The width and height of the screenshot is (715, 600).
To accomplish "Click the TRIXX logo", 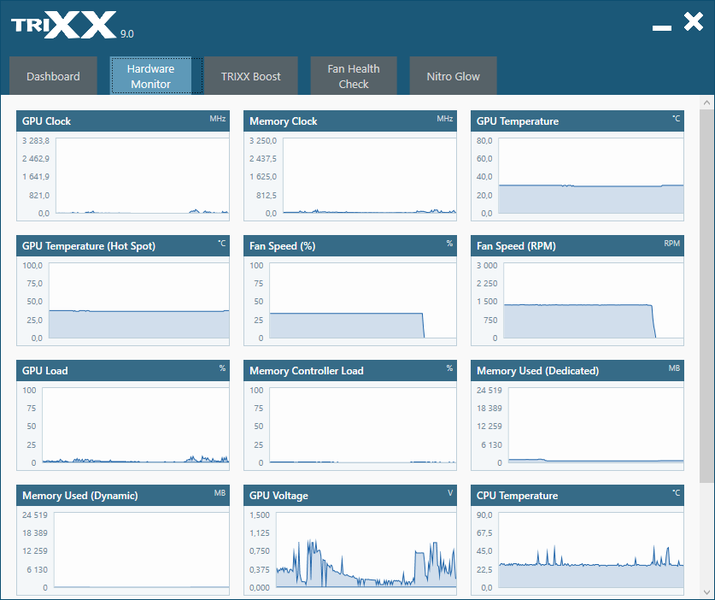I will [x=72, y=26].
